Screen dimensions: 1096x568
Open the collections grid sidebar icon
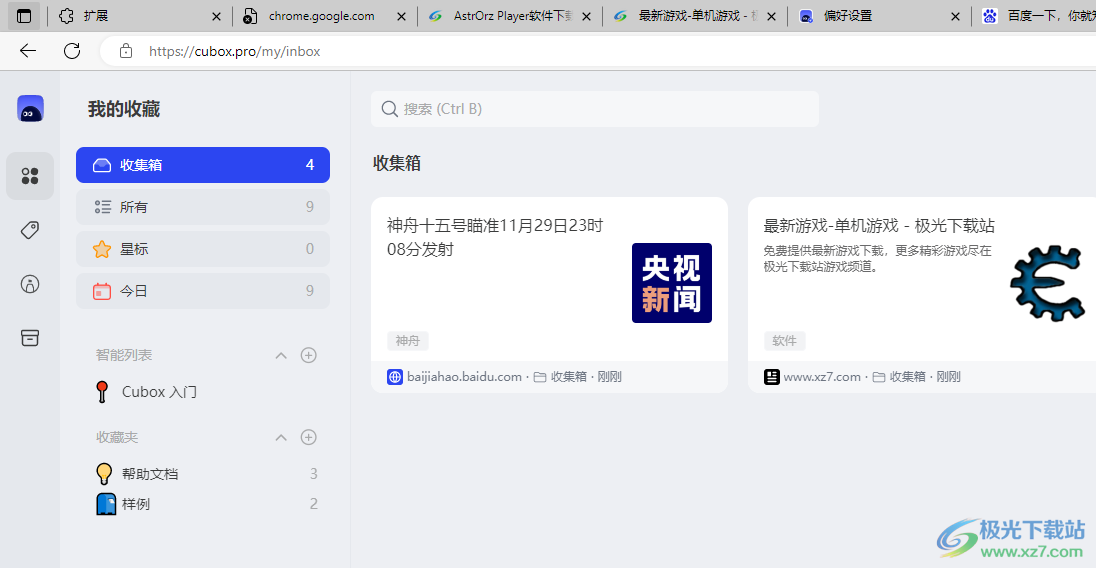click(x=30, y=175)
